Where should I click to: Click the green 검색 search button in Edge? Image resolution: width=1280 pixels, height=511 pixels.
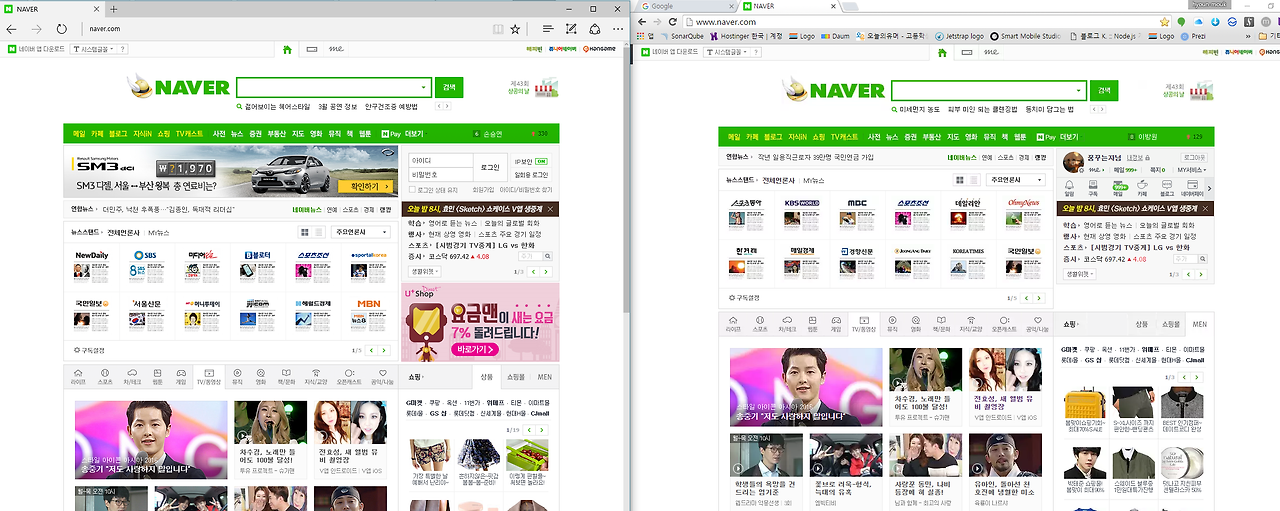click(449, 87)
